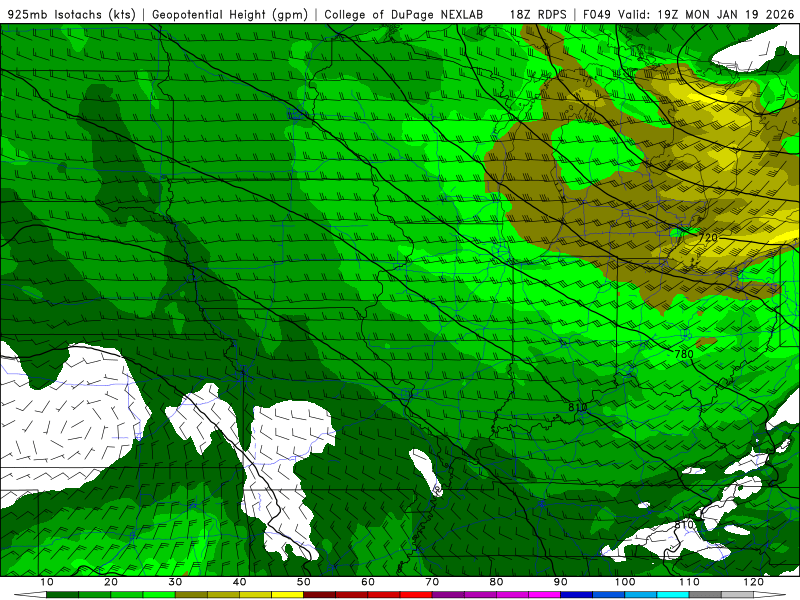The image size is (800, 600).
Task: Select the bright magenta 85-90 kt legend swatch
Action: tap(544, 595)
